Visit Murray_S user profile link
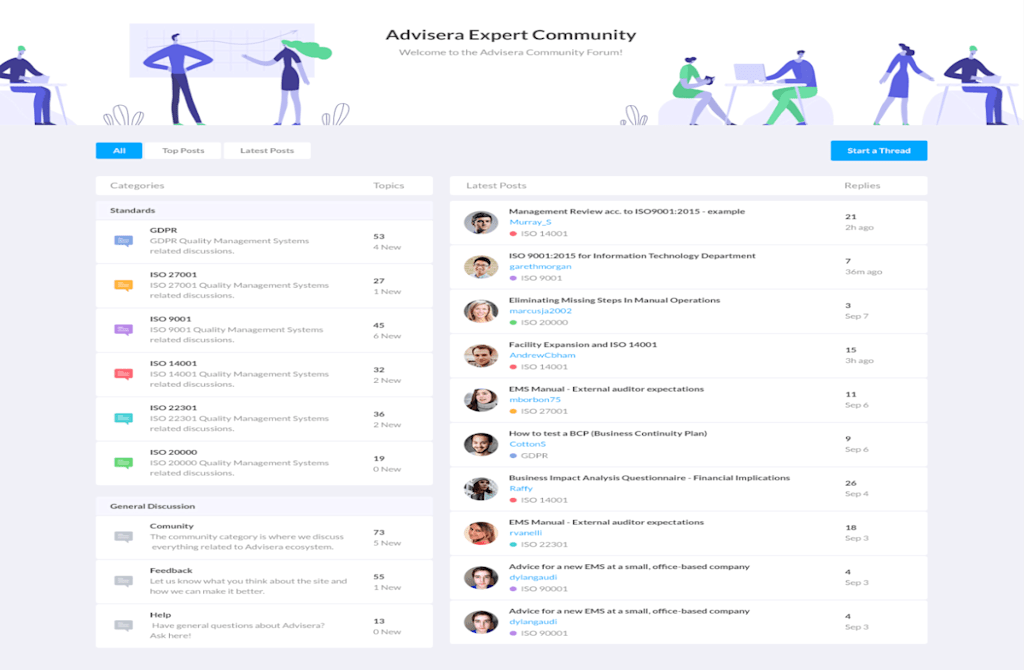The height and width of the screenshot is (670, 1024). pos(530,222)
